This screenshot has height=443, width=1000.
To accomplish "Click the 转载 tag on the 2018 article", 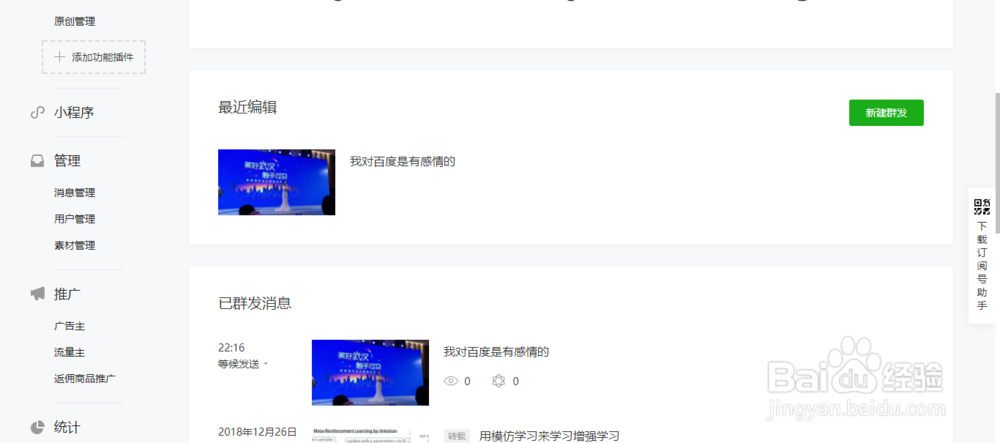I will tap(457, 436).
